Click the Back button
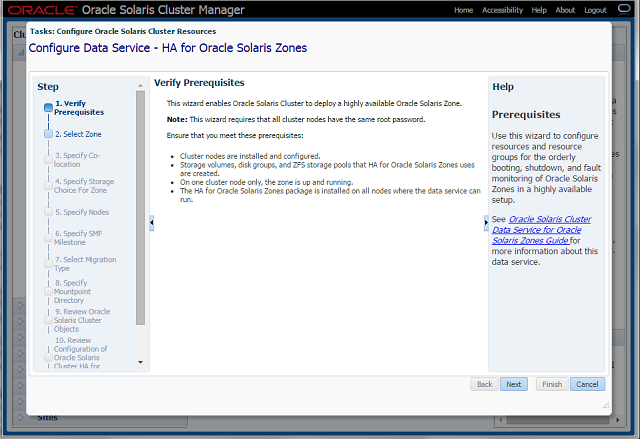 pos(484,384)
